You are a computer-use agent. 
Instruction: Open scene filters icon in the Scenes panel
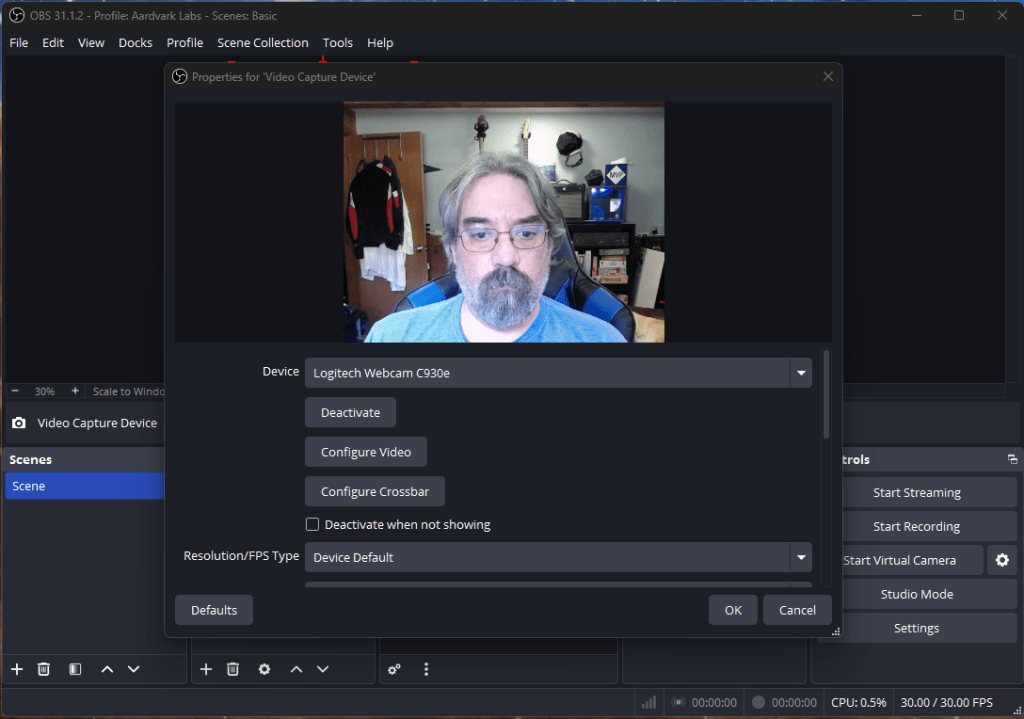click(75, 669)
